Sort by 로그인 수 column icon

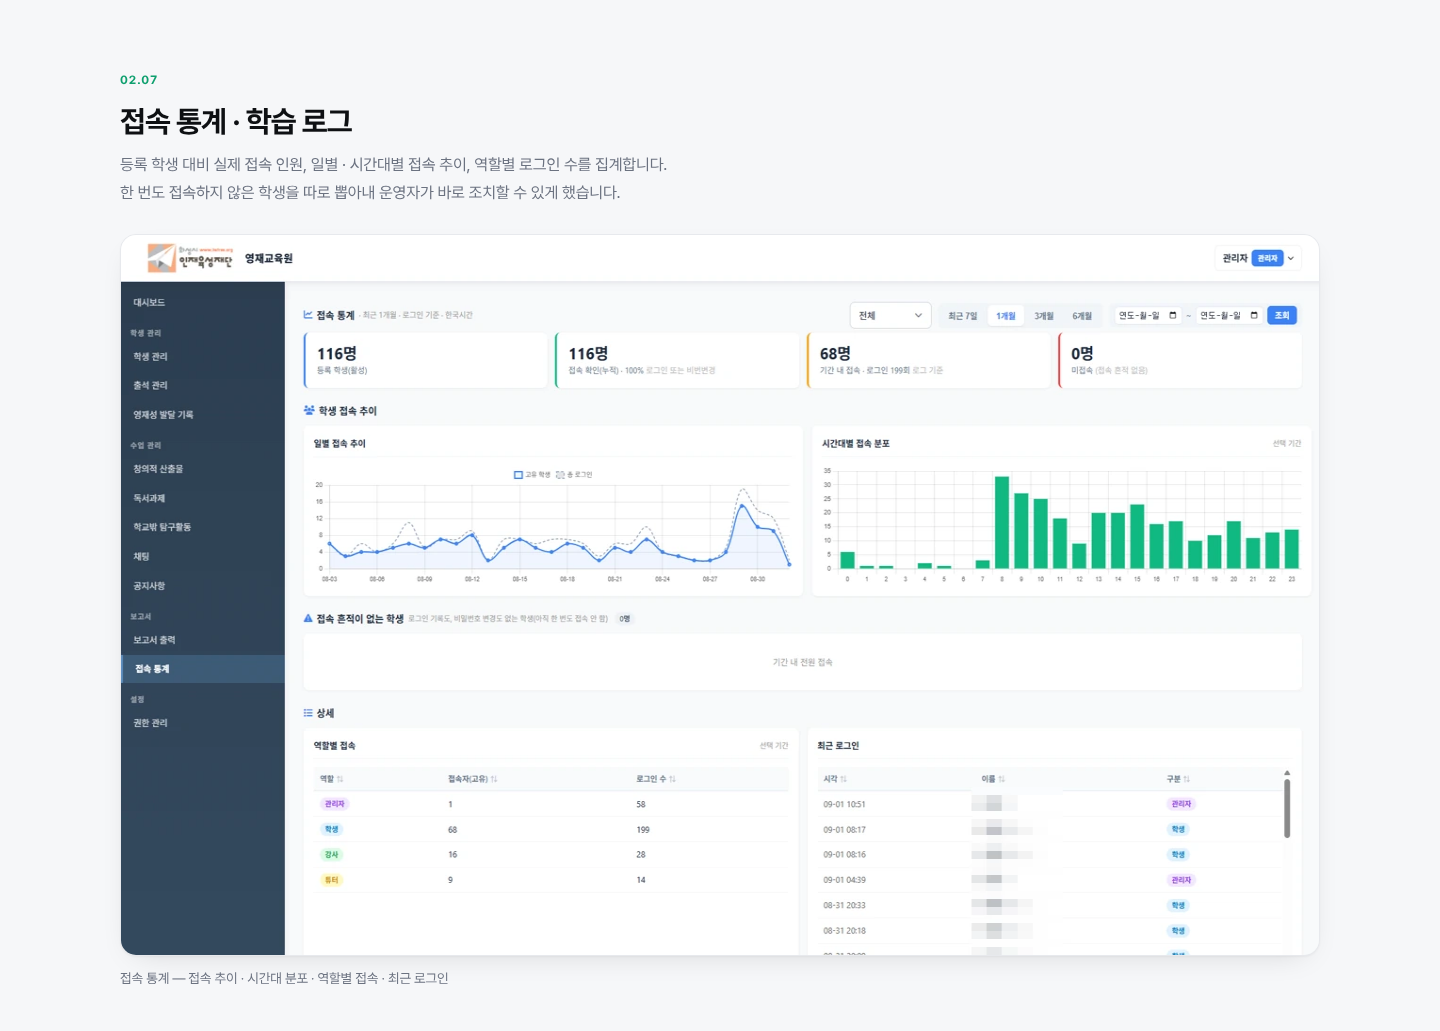point(672,779)
